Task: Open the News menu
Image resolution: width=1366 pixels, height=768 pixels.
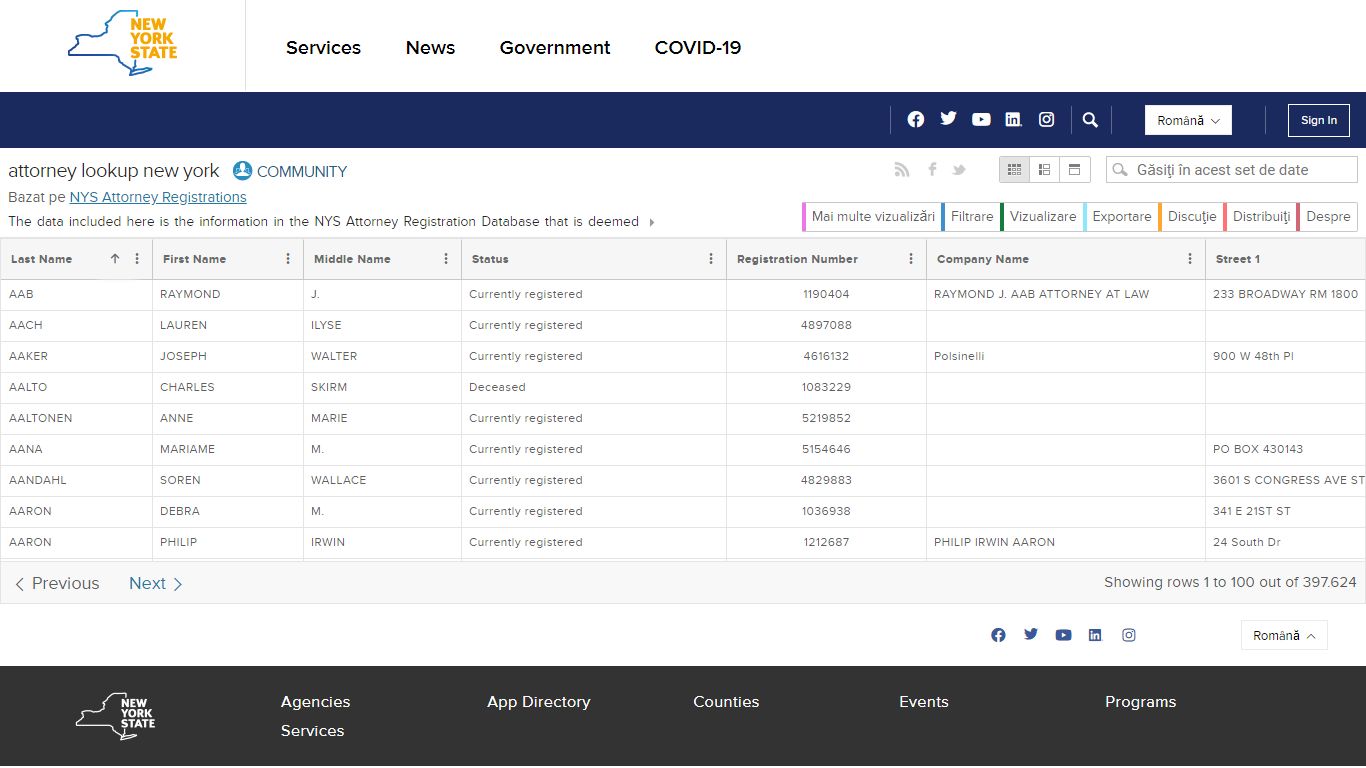Action: click(430, 47)
